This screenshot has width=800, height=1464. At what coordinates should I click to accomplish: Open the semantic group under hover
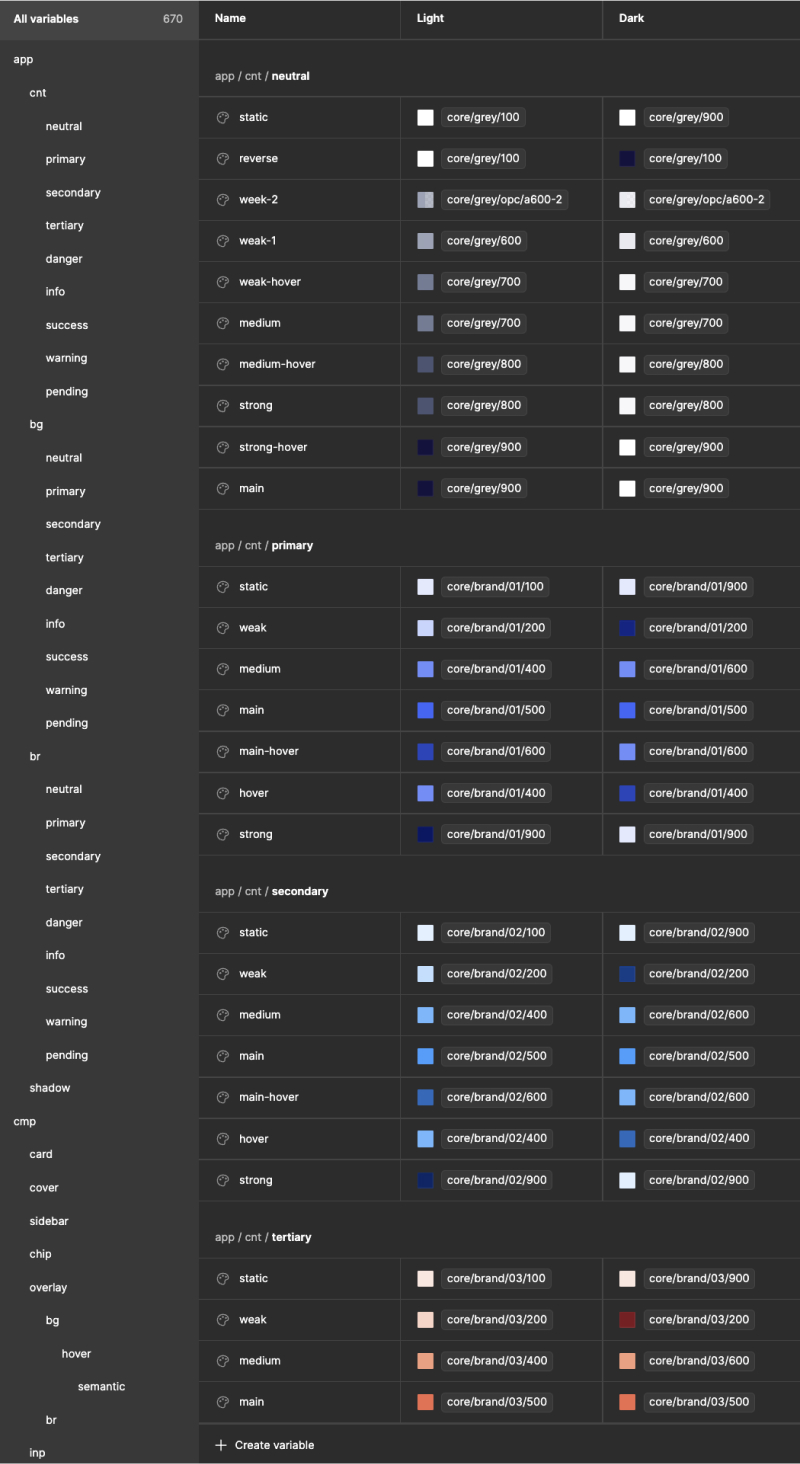[101, 1386]
